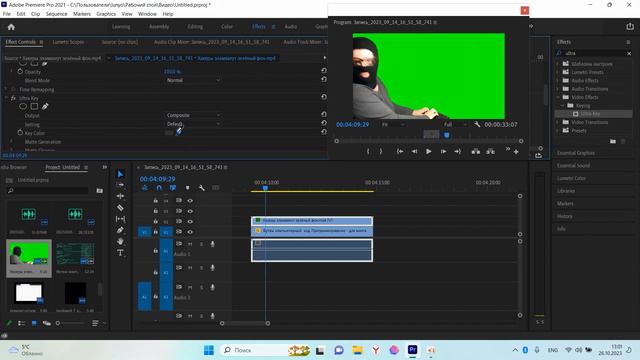This screenshot has width=640, height=360.
Task: Switch to Editing workspace tab
Action: 195,27
